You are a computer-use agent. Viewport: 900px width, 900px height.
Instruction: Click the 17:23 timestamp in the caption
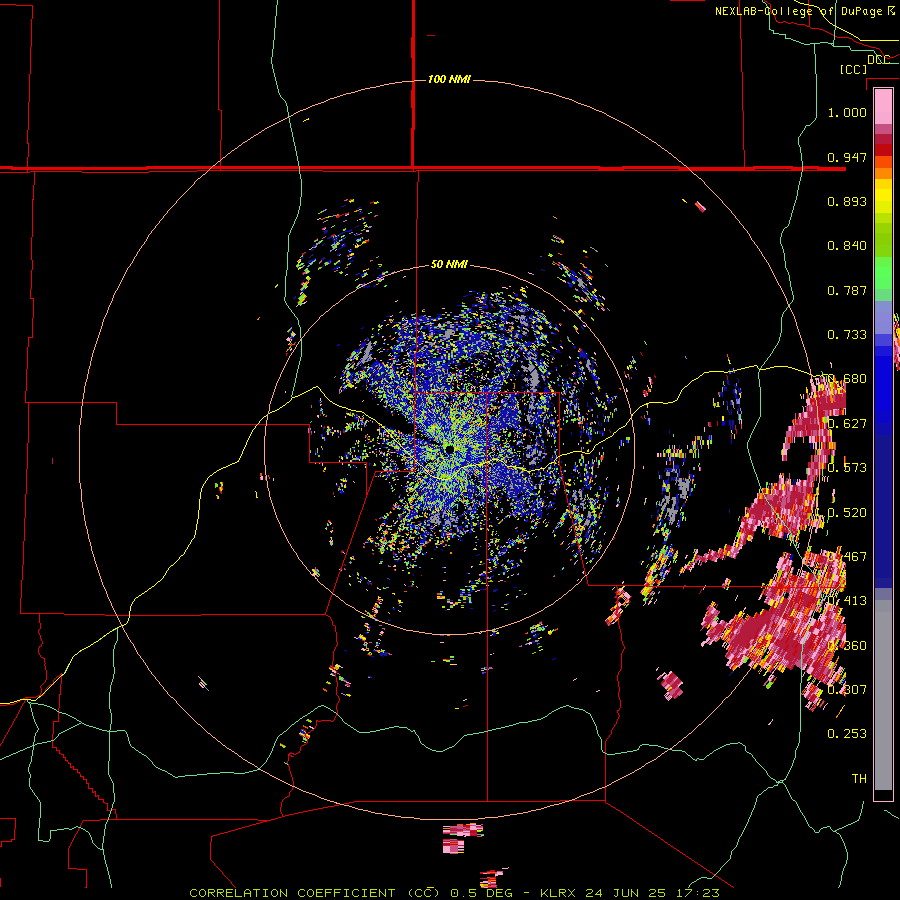700,893
